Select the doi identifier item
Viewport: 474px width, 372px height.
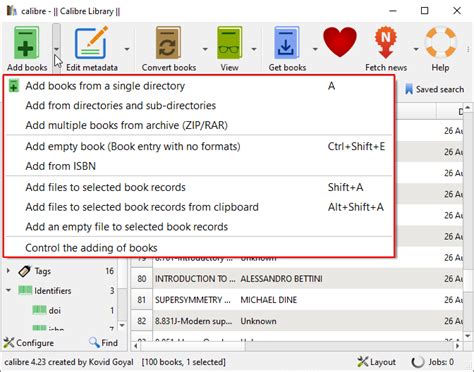tap(55, 310)
